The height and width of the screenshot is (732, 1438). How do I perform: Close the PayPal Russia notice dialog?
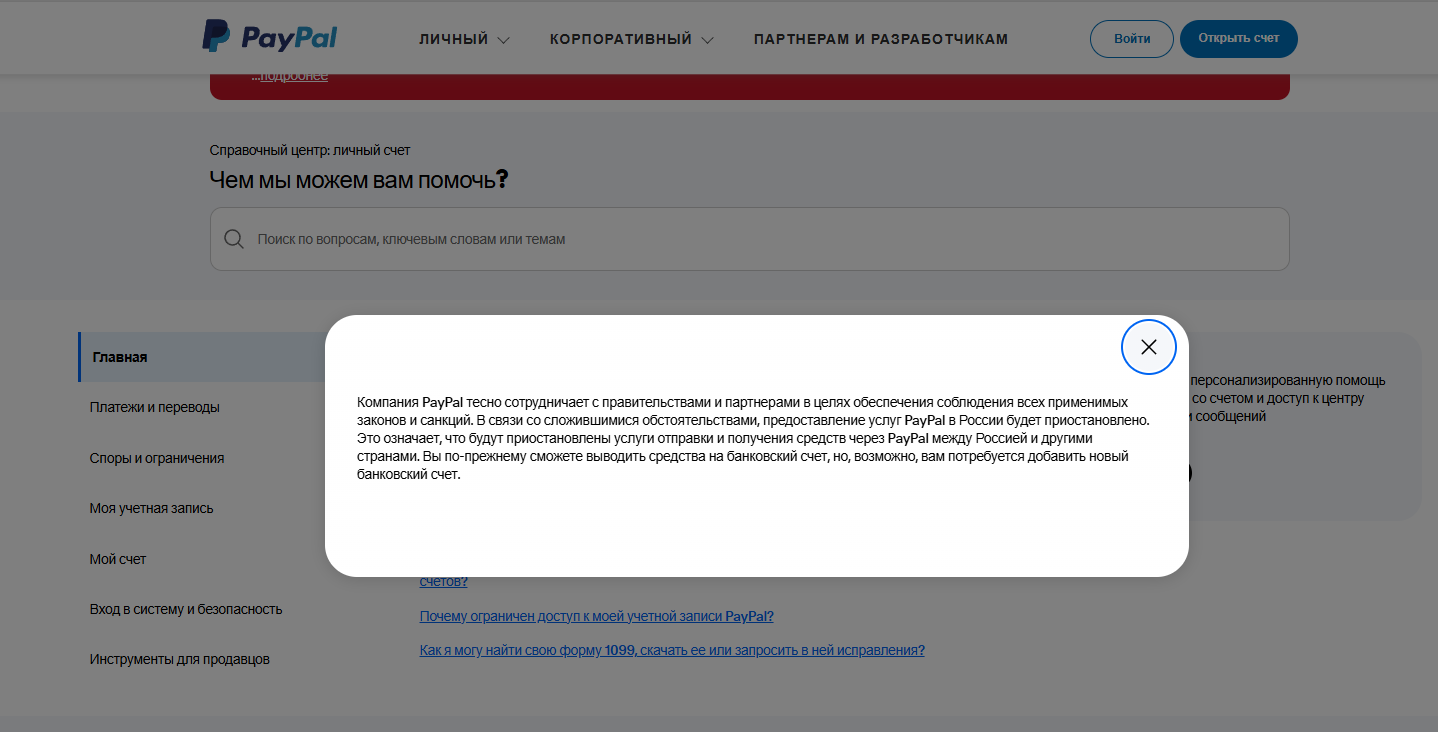tap(1148, 347)
